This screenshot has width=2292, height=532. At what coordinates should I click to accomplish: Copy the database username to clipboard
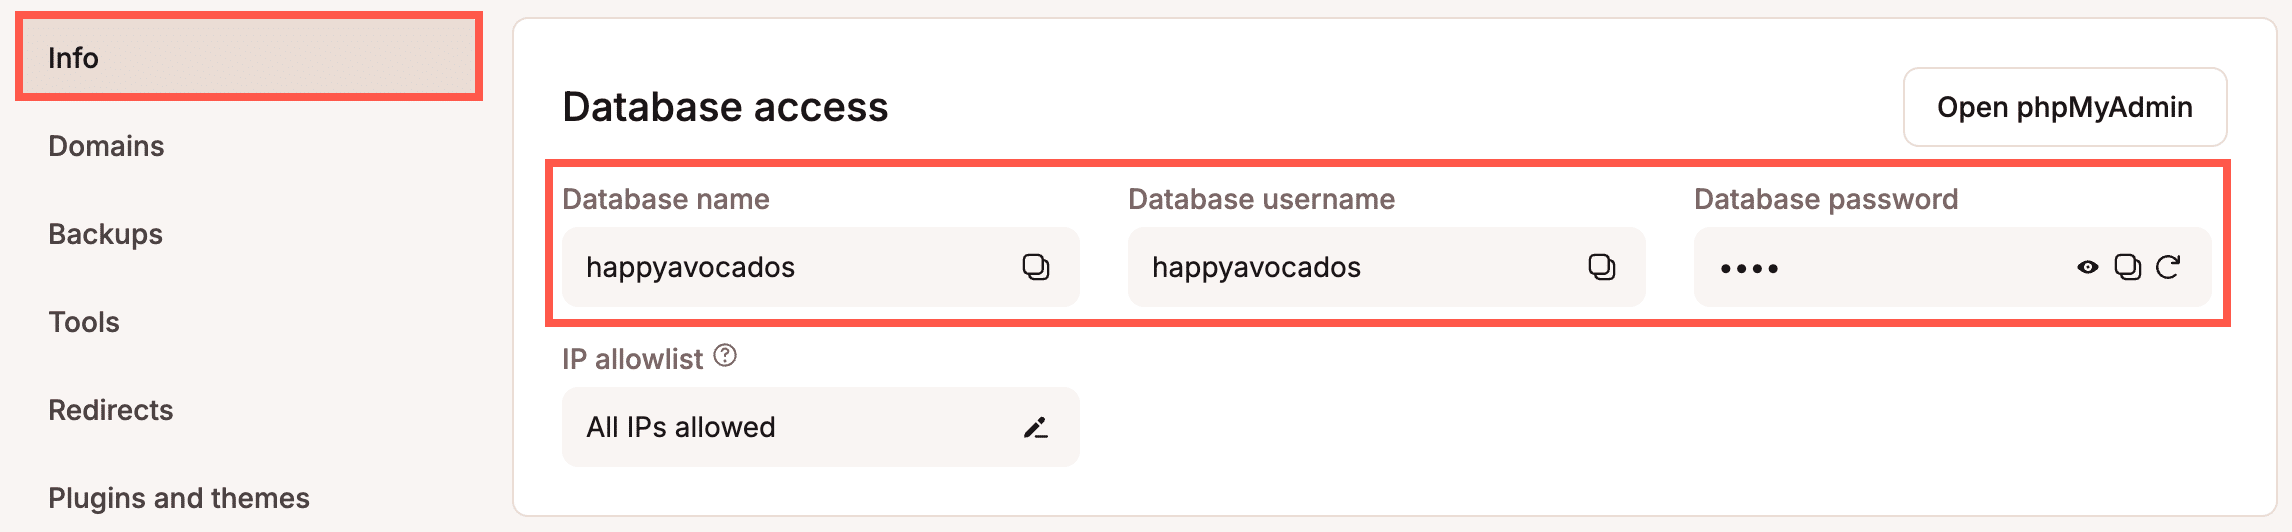(x=1602, y=267)
